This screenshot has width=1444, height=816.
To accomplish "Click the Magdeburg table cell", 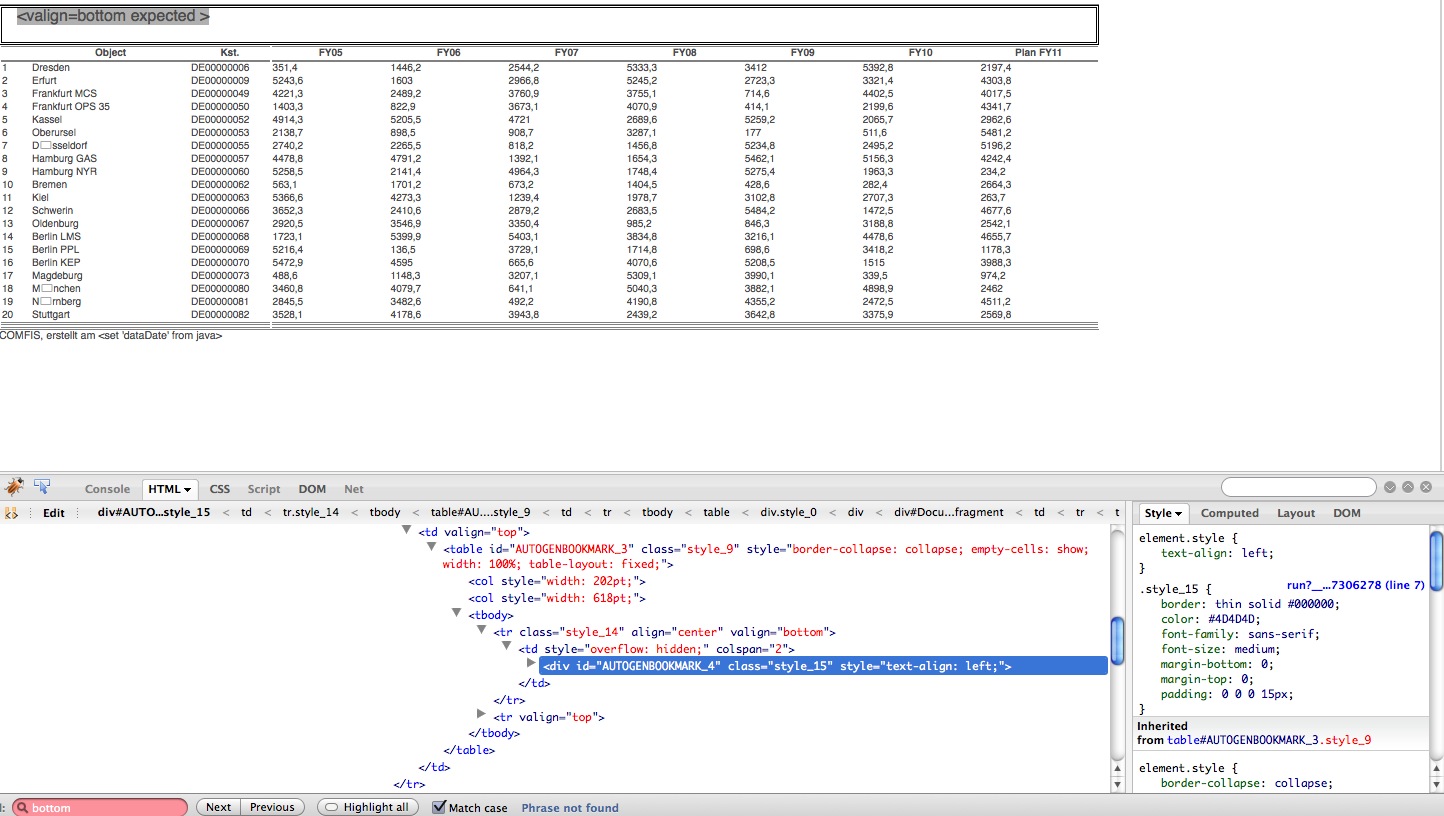I will (x=57, y=275).
